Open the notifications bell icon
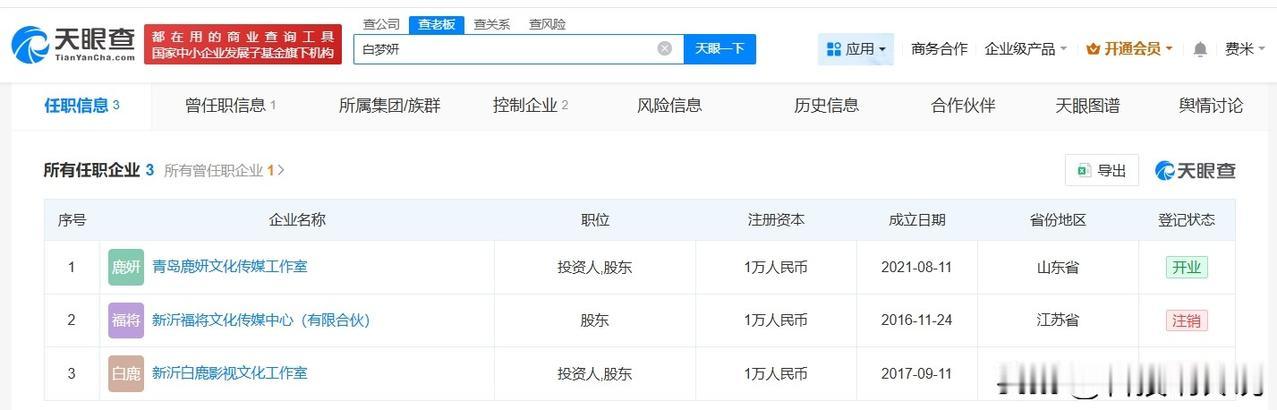This screenshot has width=1277, height=410. coord(1200,49)
